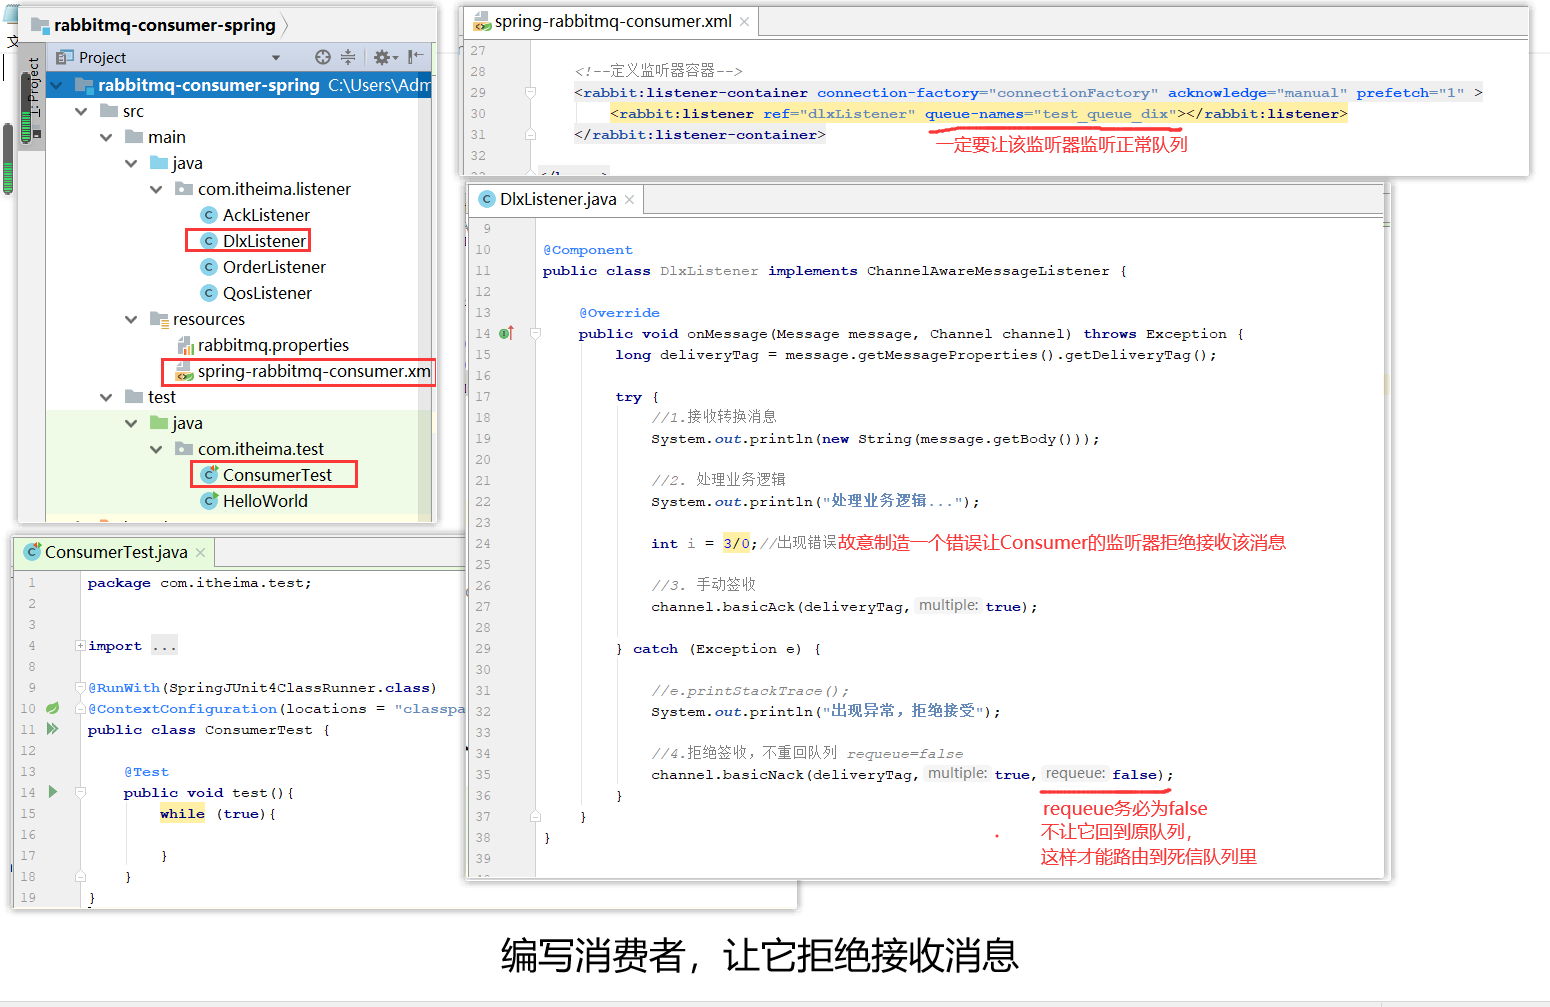Click the highlighted while keyword on line 15
Screen dimensions: 1550x1007
(182, 814)
